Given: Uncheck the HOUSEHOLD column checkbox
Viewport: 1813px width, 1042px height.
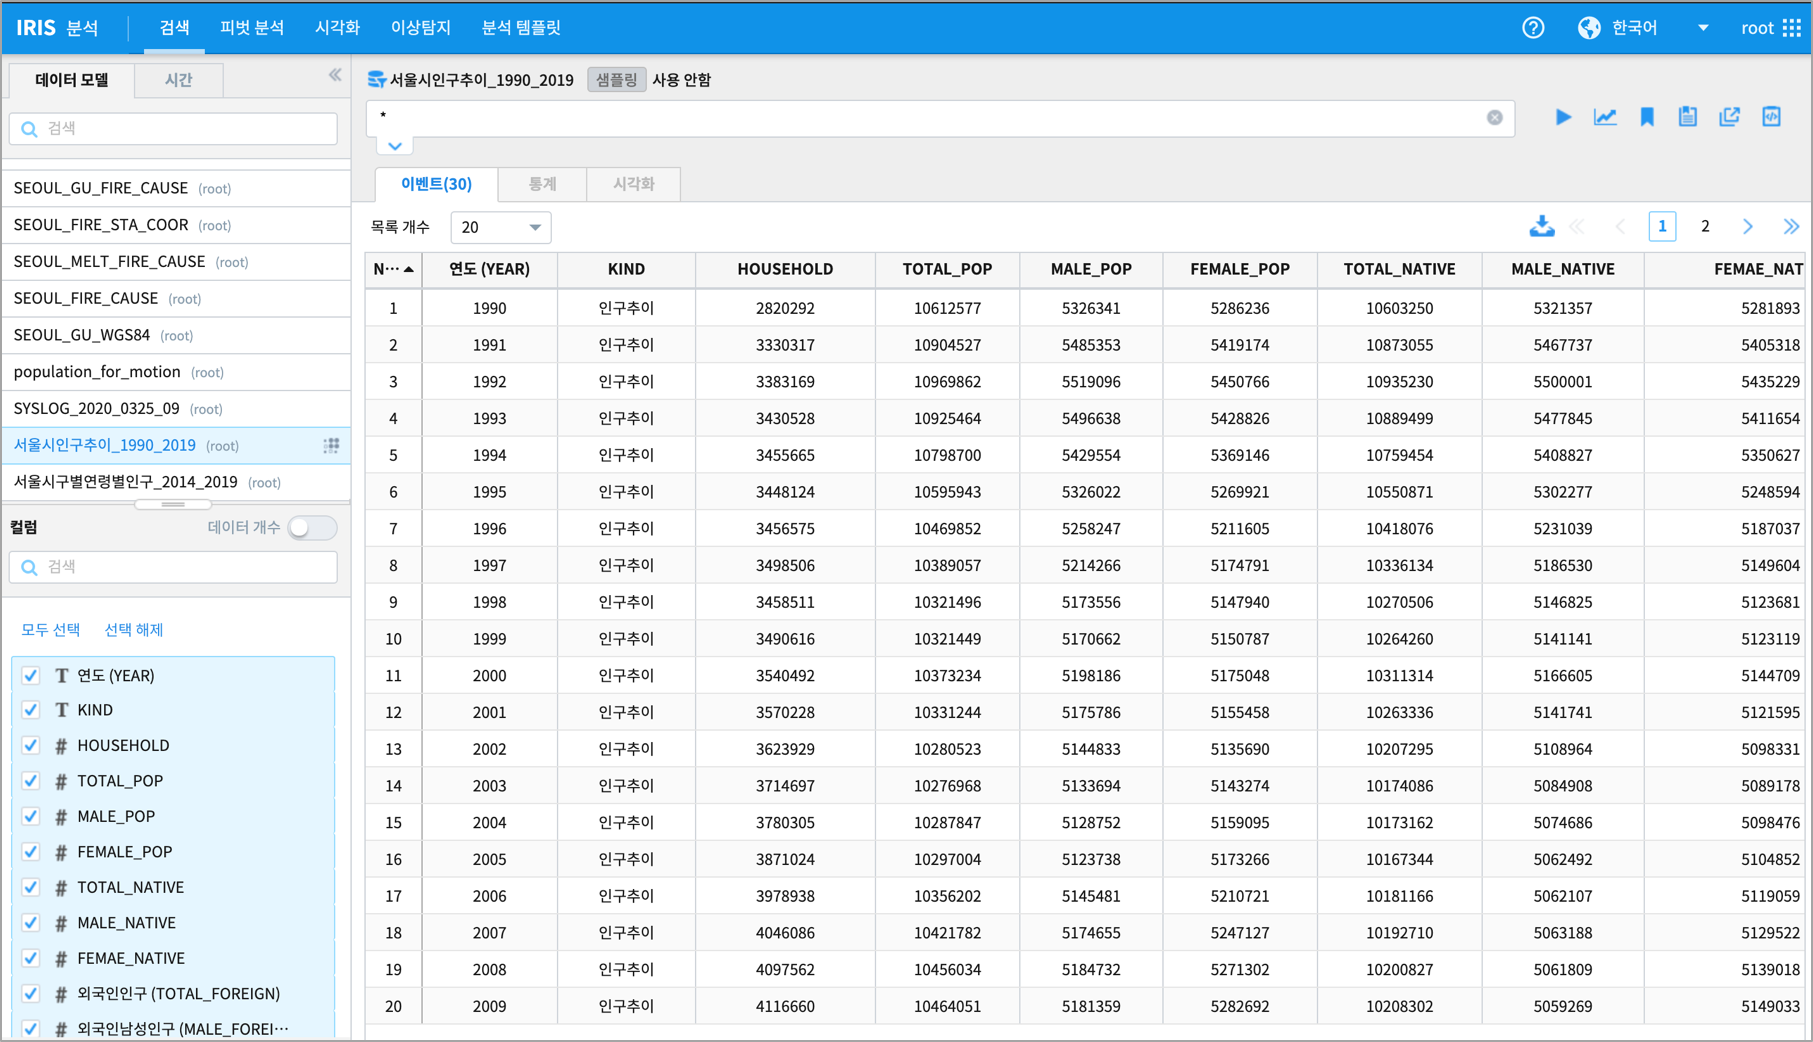Looking at the screenshot, I should pyautogui.click(x=31, y=745).
